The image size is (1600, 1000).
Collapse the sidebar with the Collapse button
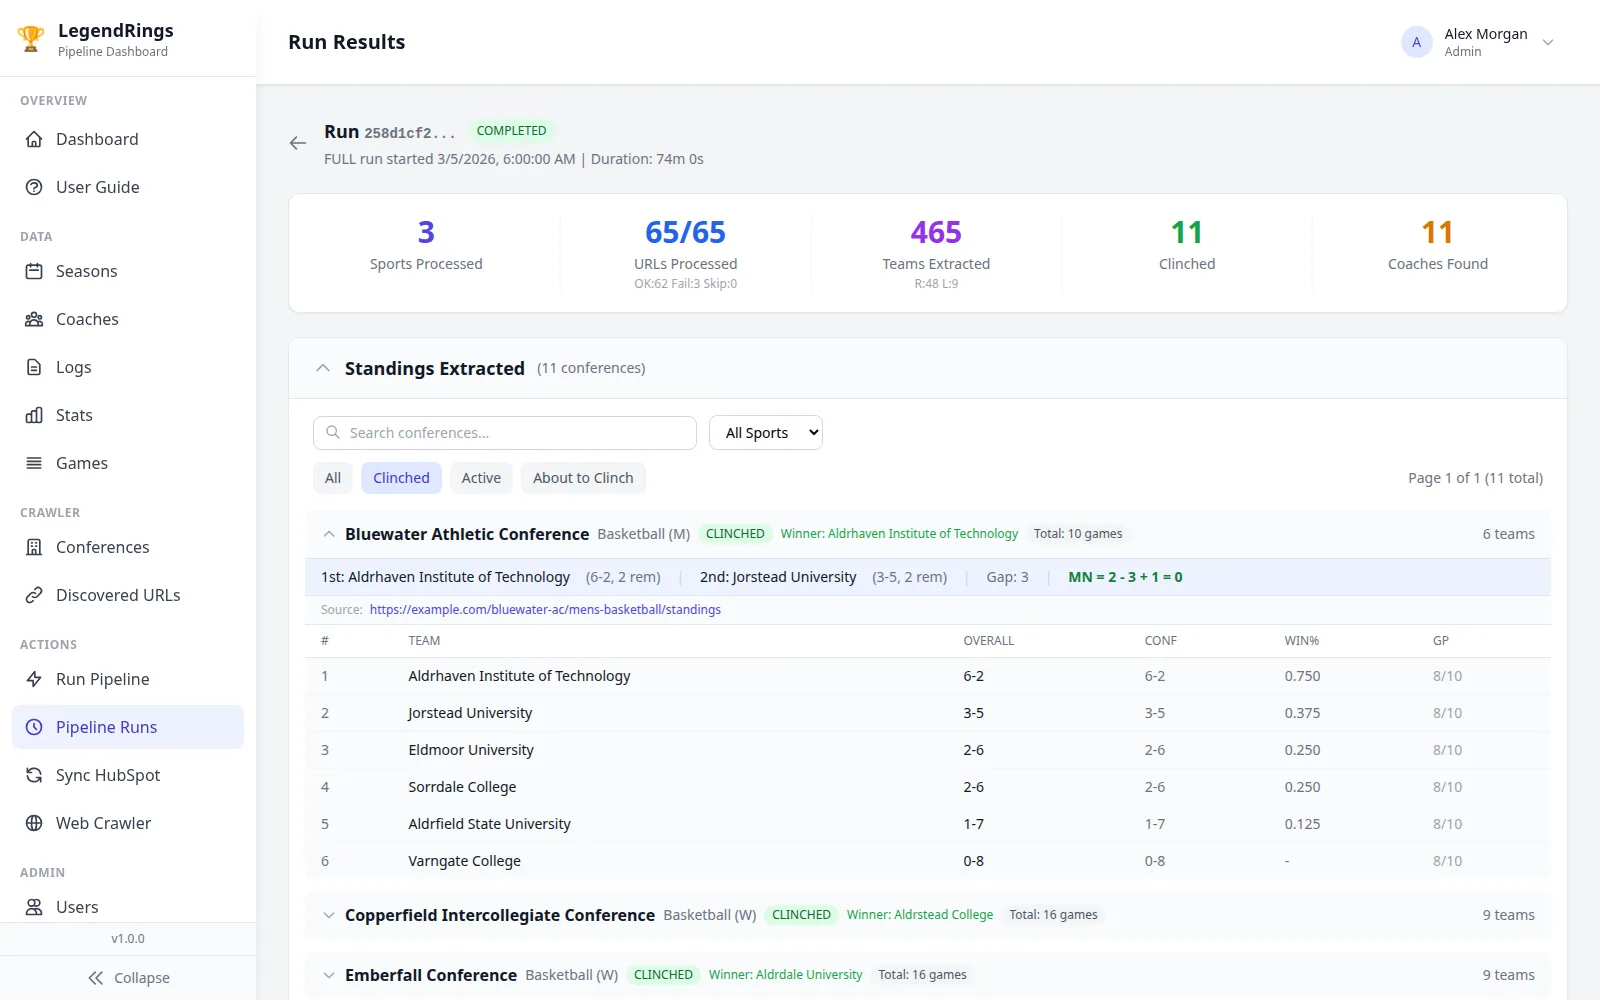128,978
